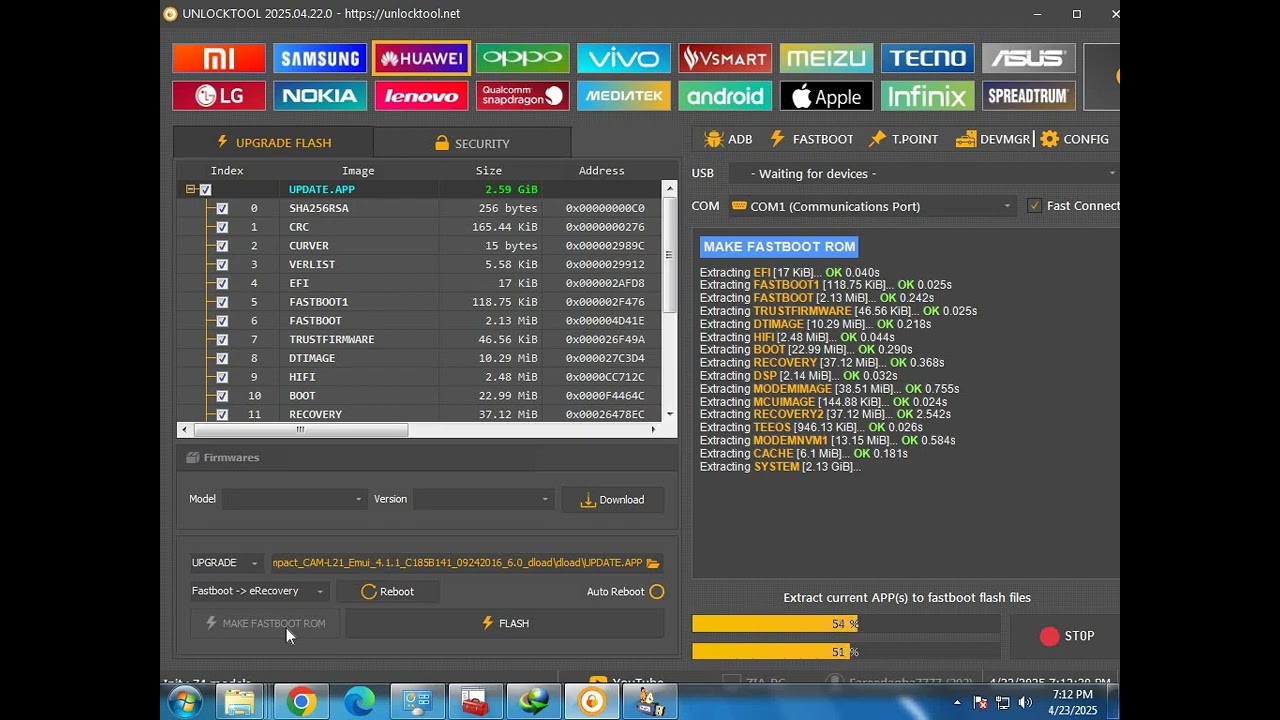Collapse the UPDATE.APP tree node
This screenshot has width=1280, height=720.
[190, 190]
